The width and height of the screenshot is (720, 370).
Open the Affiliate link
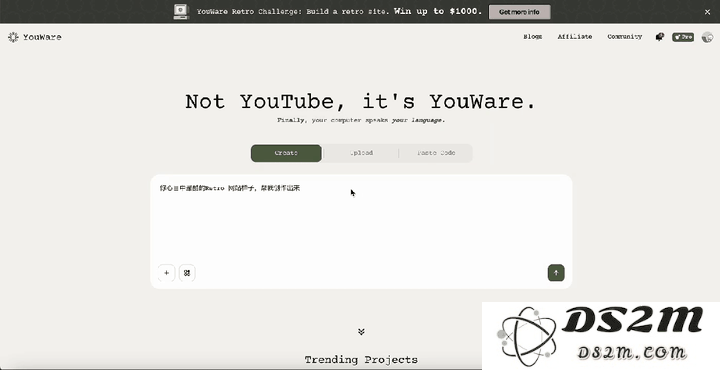(x=574, y=37)
